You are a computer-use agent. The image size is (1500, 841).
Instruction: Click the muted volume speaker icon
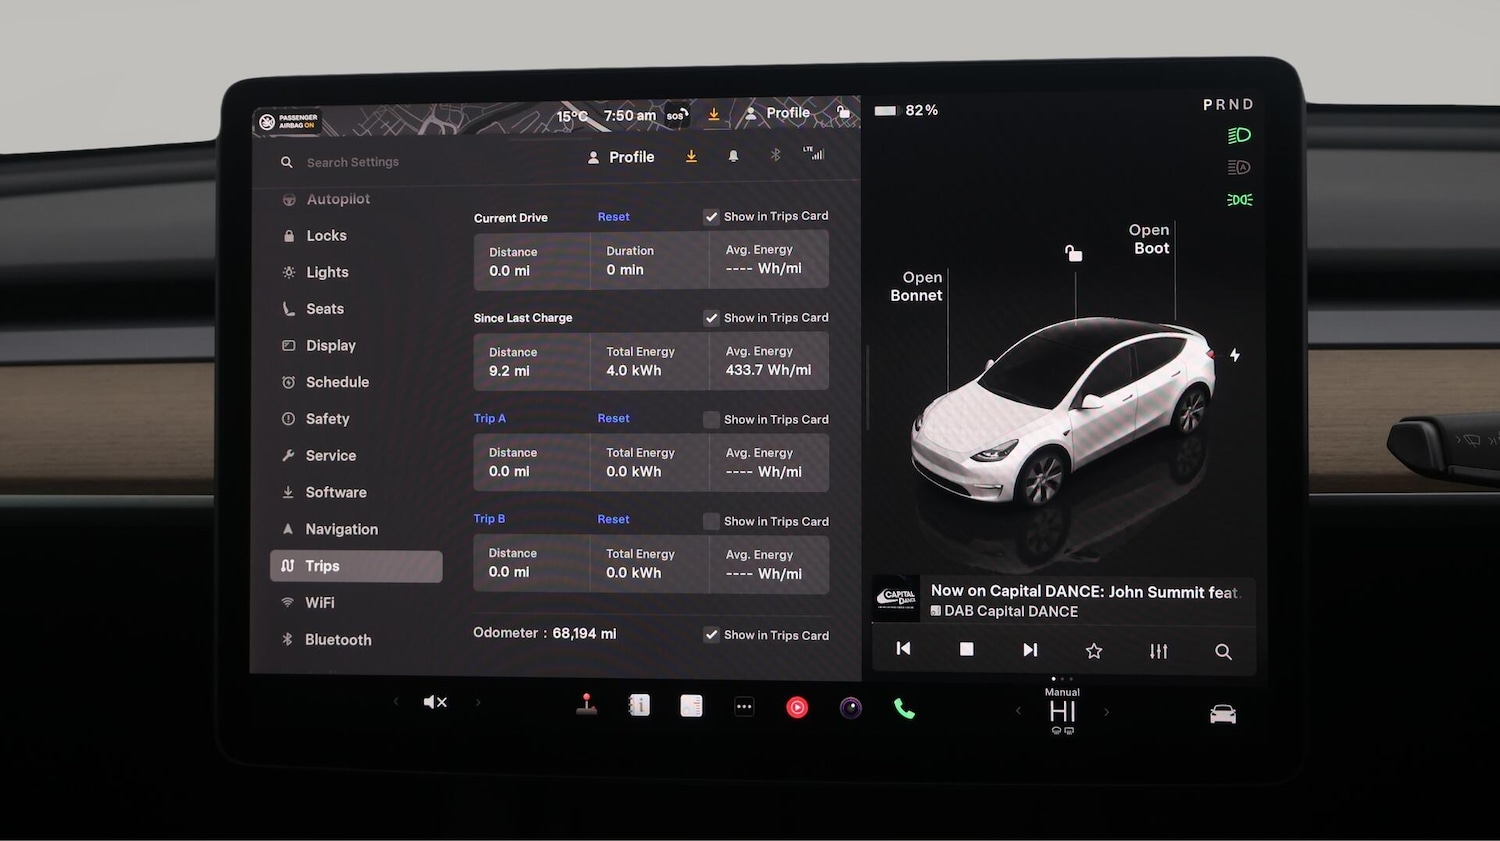[435, 703]
